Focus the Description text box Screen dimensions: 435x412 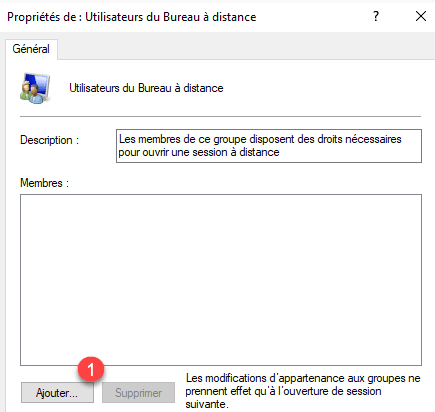(269, 146)
